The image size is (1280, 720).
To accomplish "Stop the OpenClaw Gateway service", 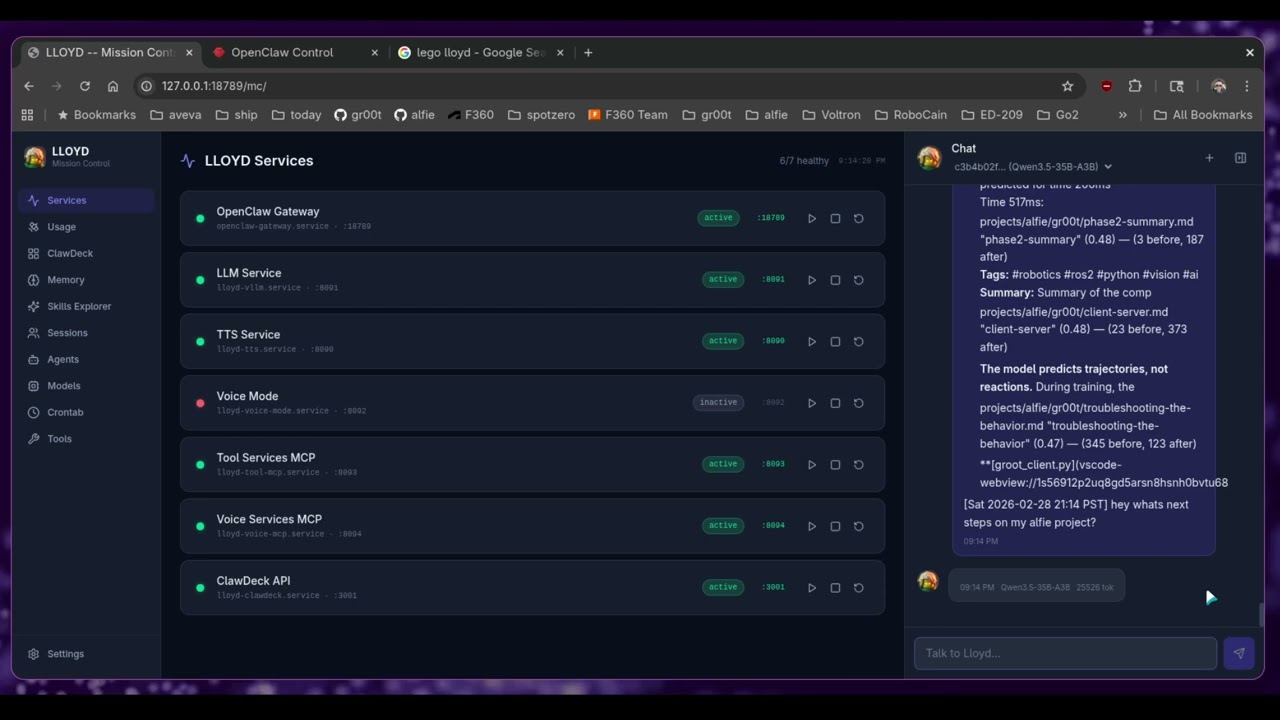I will tap(835, 218).
